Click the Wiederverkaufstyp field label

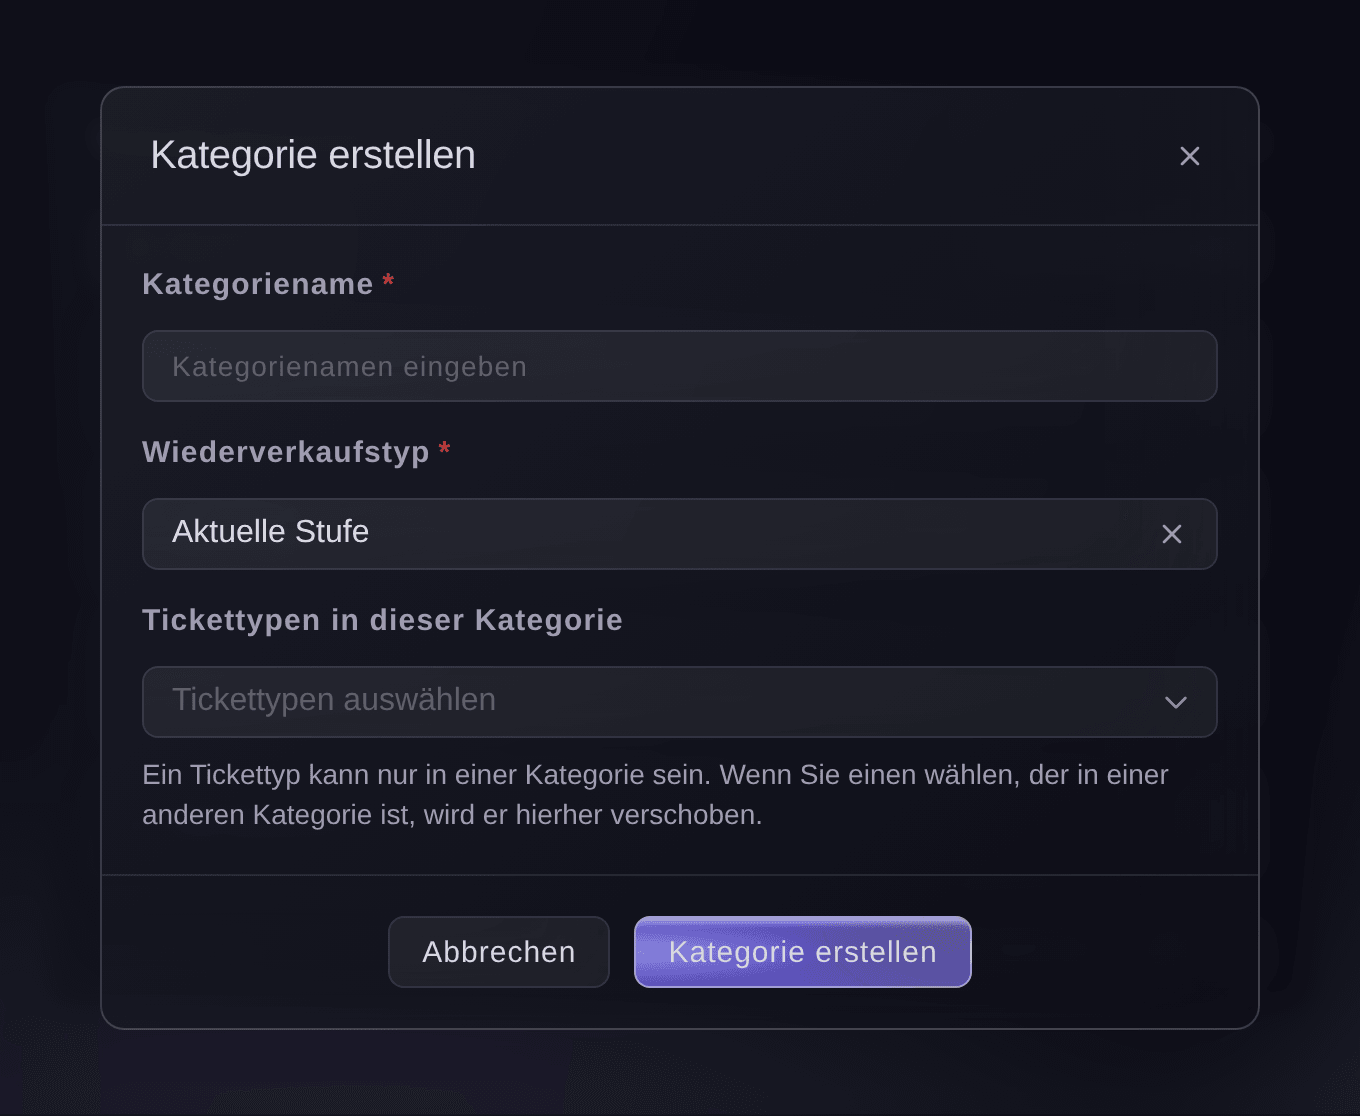286,452
